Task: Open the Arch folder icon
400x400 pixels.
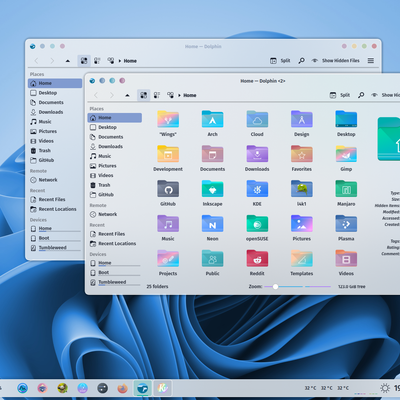Action: tap(212, 119)
